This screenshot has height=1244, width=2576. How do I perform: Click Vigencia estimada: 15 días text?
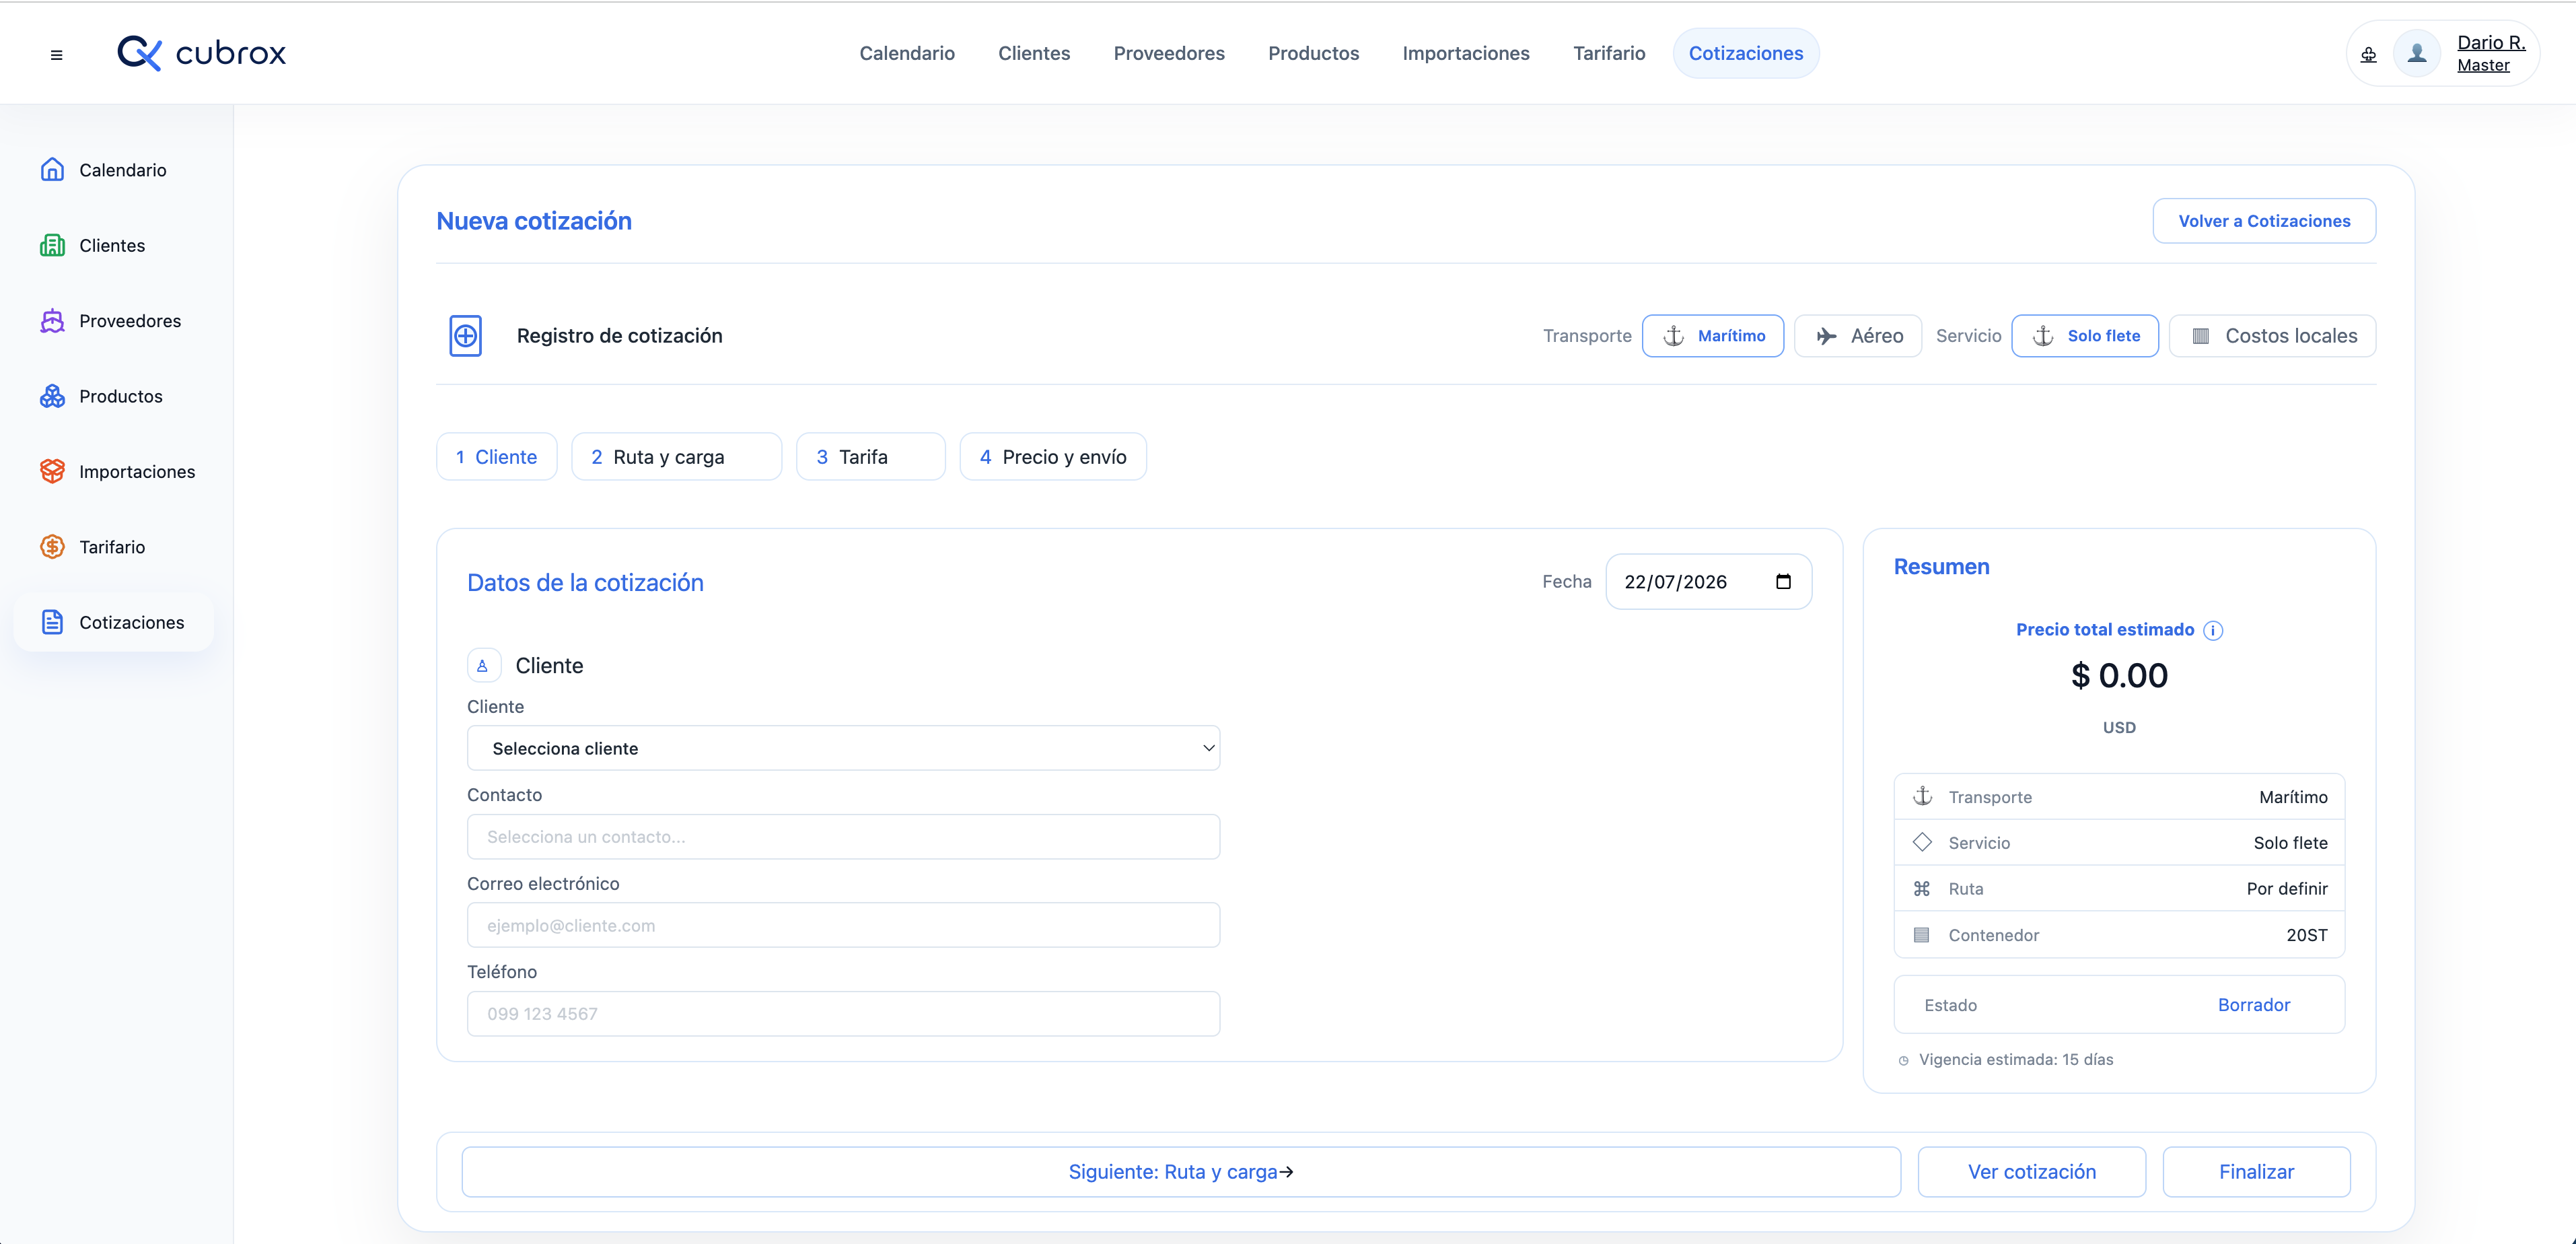pos(2016,1060)
